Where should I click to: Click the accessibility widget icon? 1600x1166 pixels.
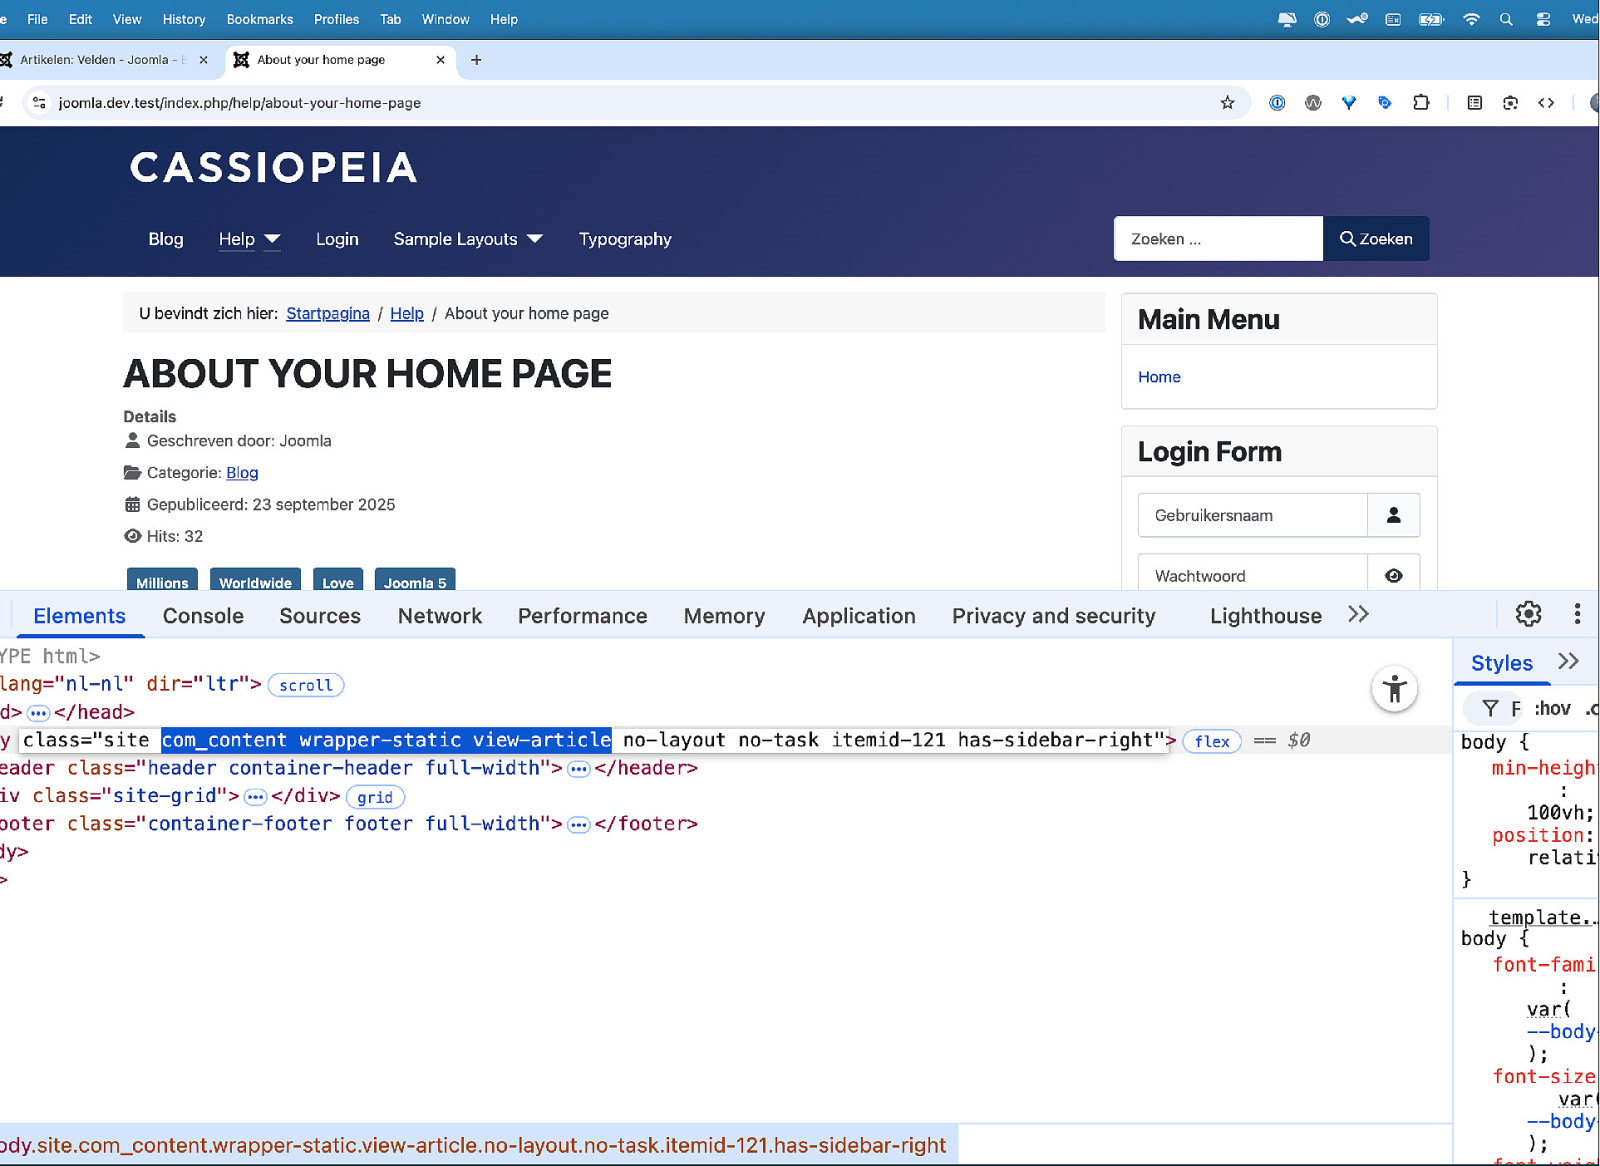point(1394,688)
